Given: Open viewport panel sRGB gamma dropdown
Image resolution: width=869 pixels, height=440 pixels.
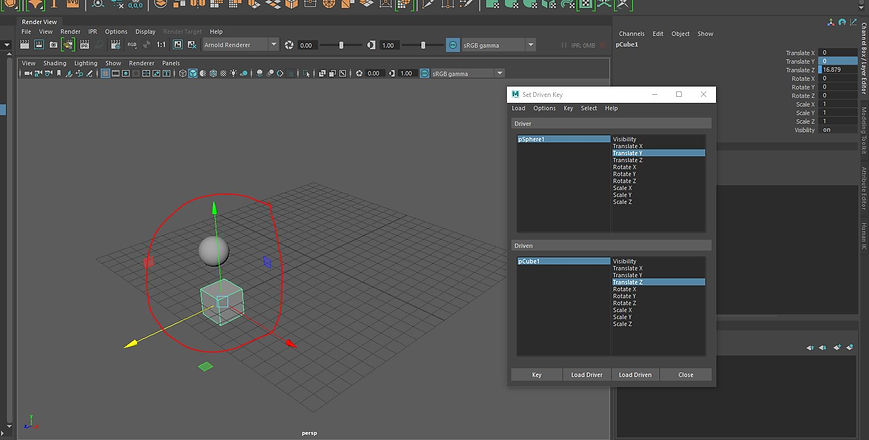Looking at the screenshot, I should 467,73.
